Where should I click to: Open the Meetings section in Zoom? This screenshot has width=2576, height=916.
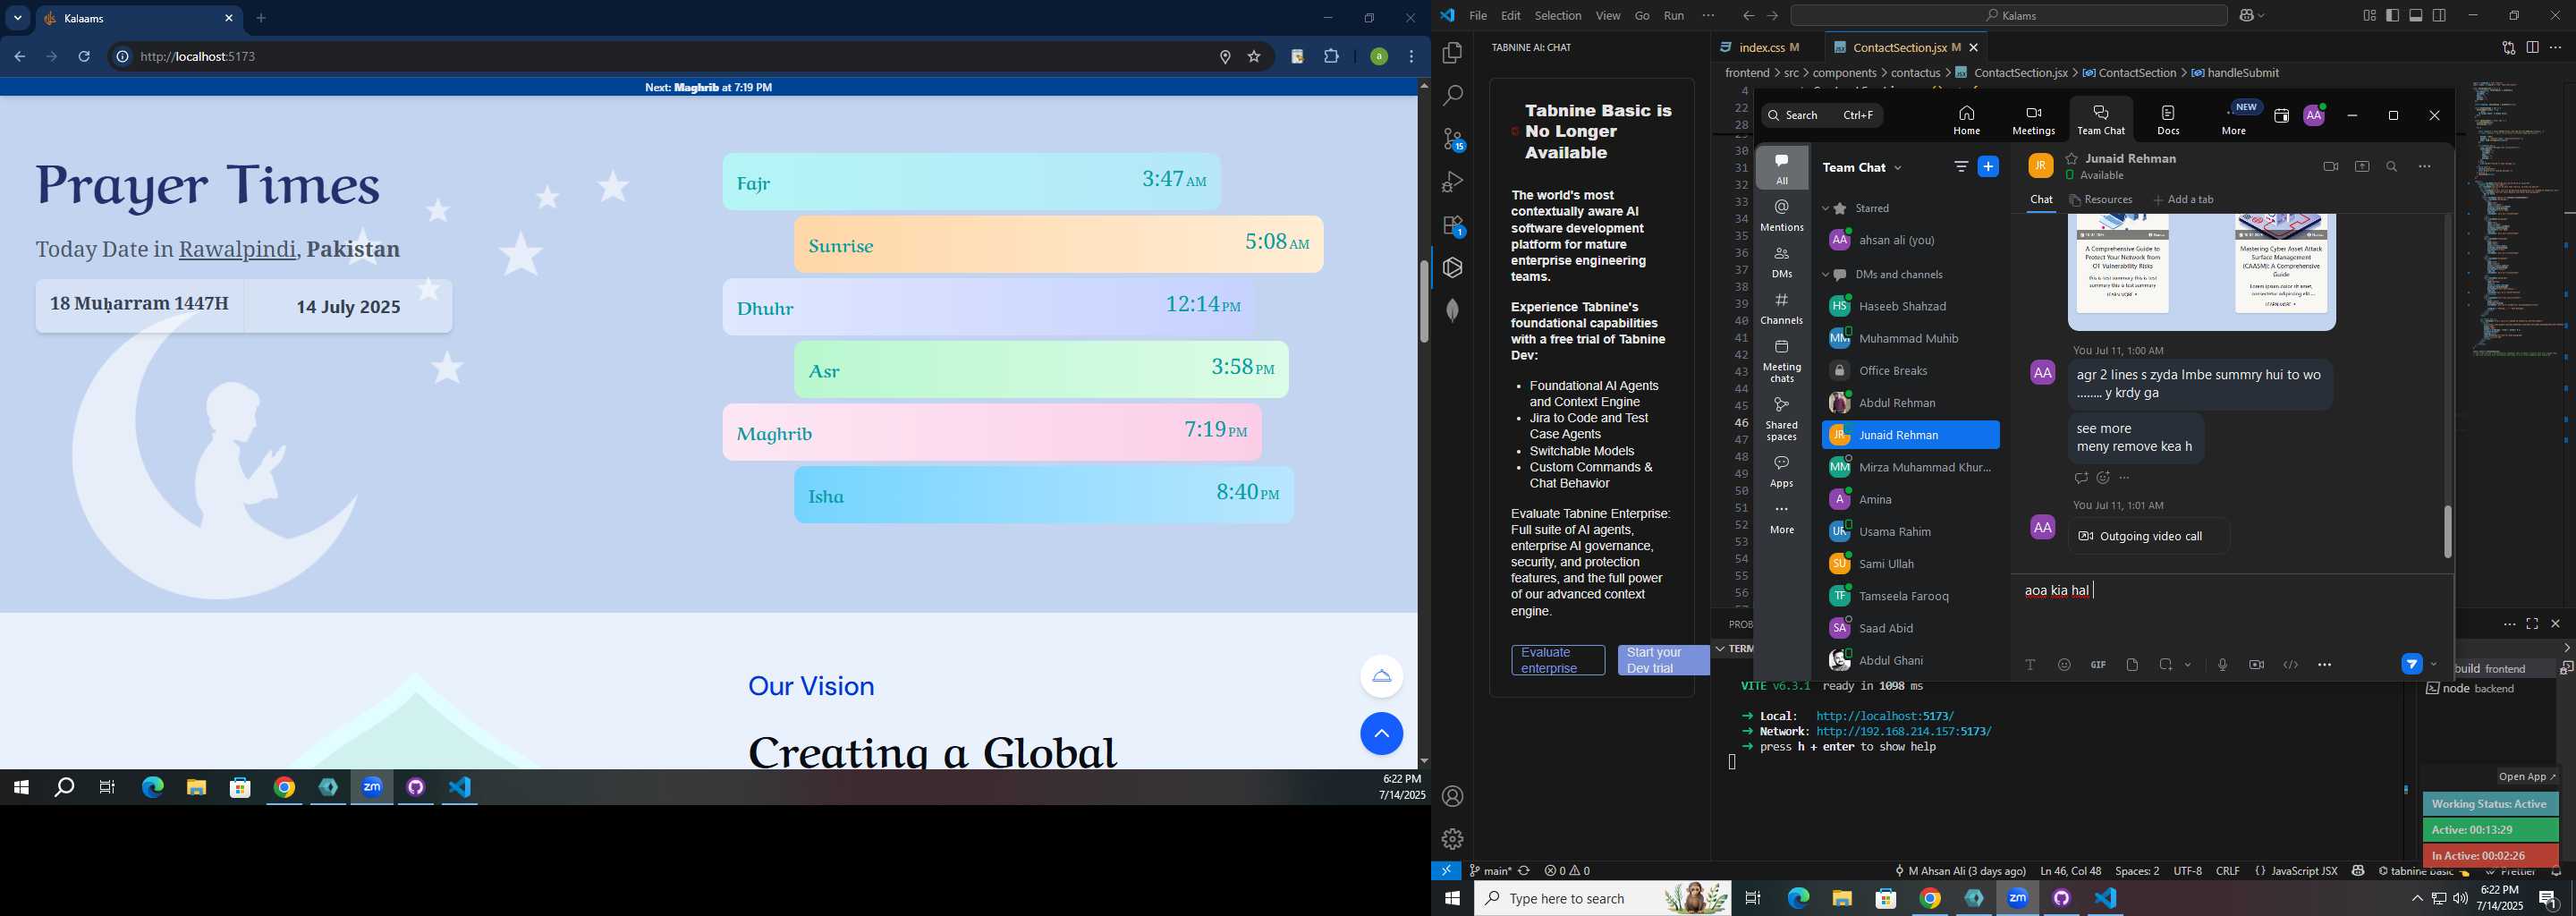click(2033, 119)
